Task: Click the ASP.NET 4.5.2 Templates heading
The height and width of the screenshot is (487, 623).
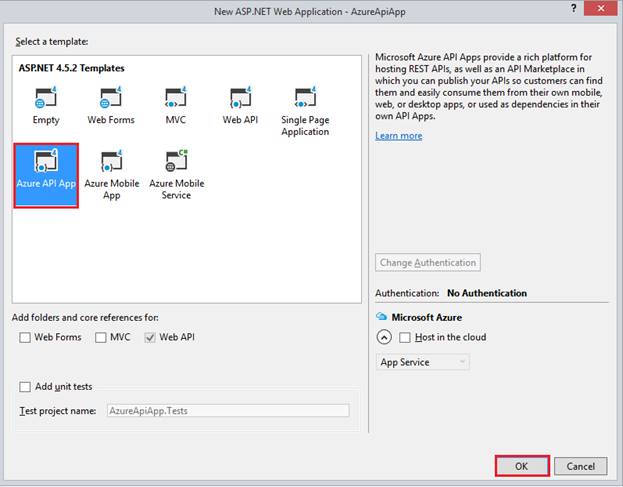Action: coord(72,68)
